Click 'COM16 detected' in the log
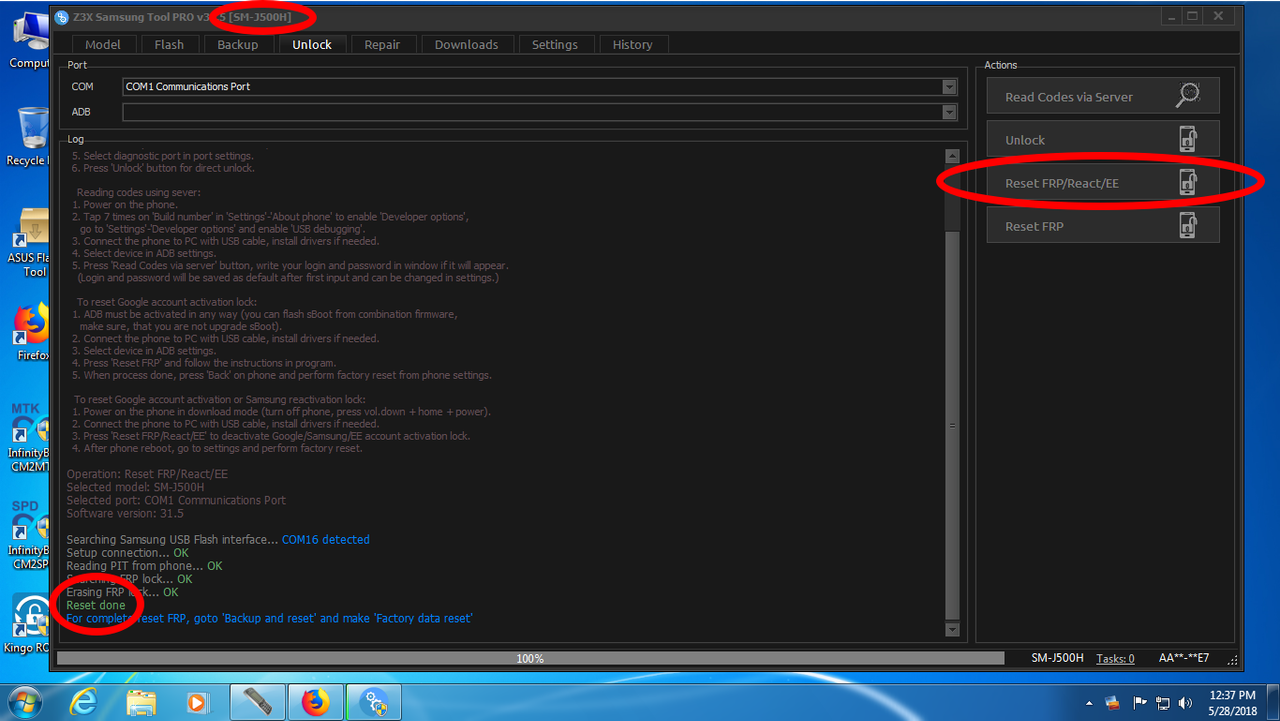The height and width of the screenshot is (721, 1280). click(325, 540)
